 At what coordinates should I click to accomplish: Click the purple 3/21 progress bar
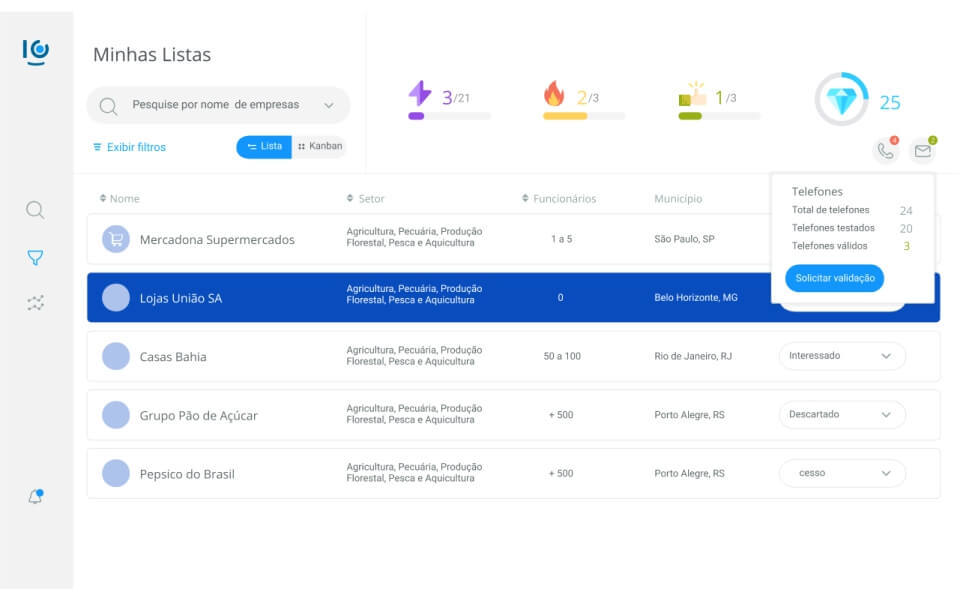click(x=449, y=116)
